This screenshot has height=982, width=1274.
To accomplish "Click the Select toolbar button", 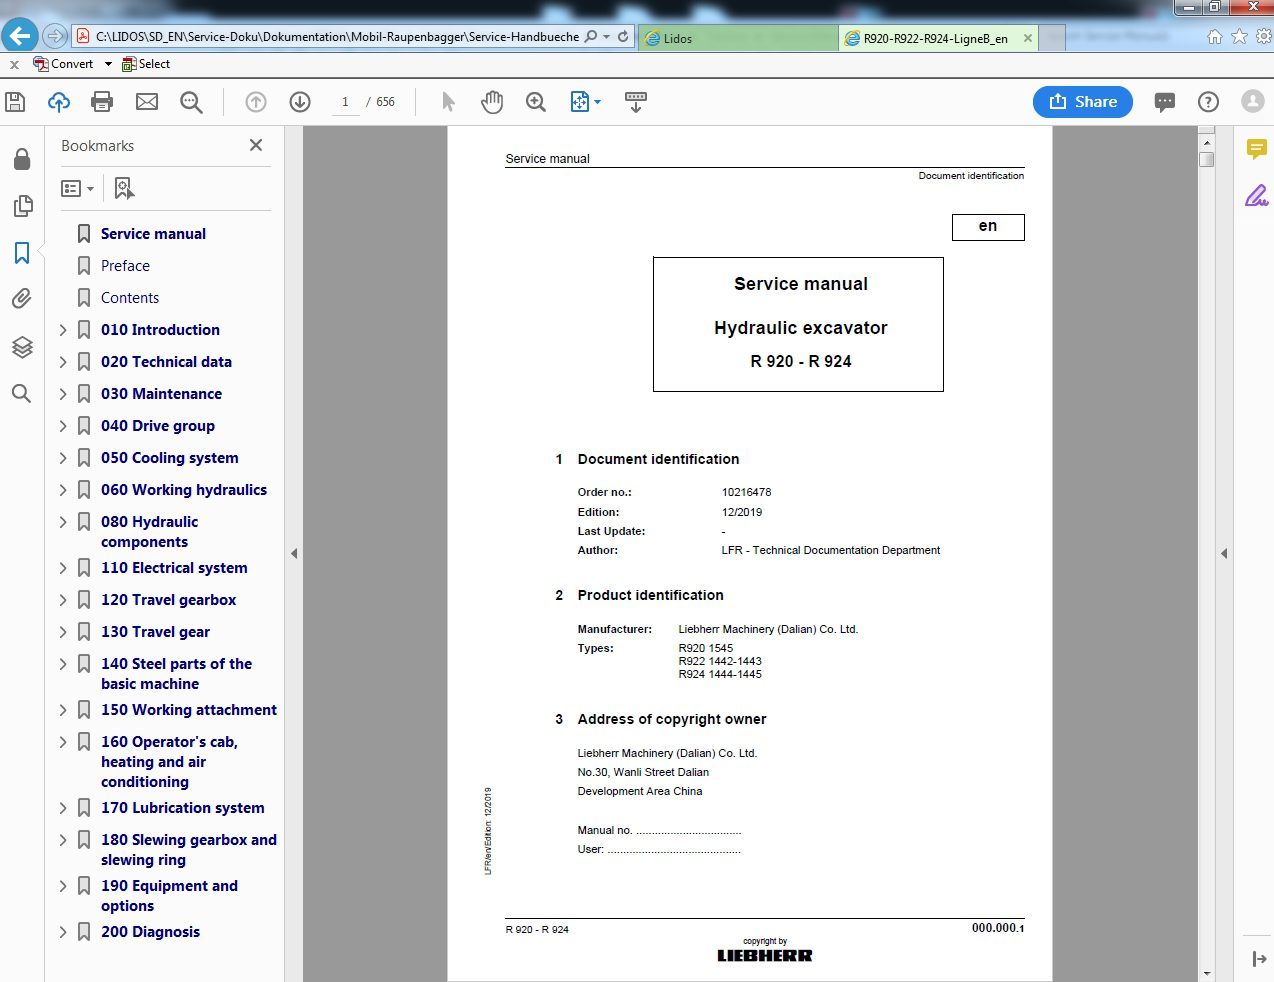I will click(146, 64).
